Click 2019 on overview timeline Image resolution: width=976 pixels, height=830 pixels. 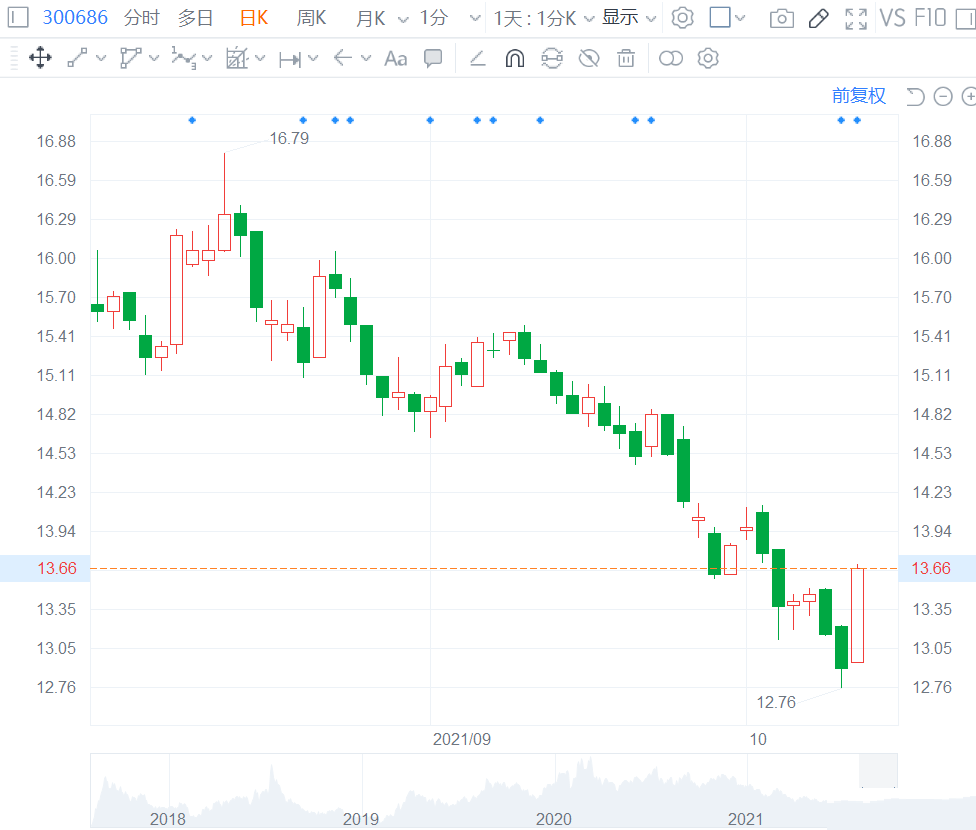point(361,819)
